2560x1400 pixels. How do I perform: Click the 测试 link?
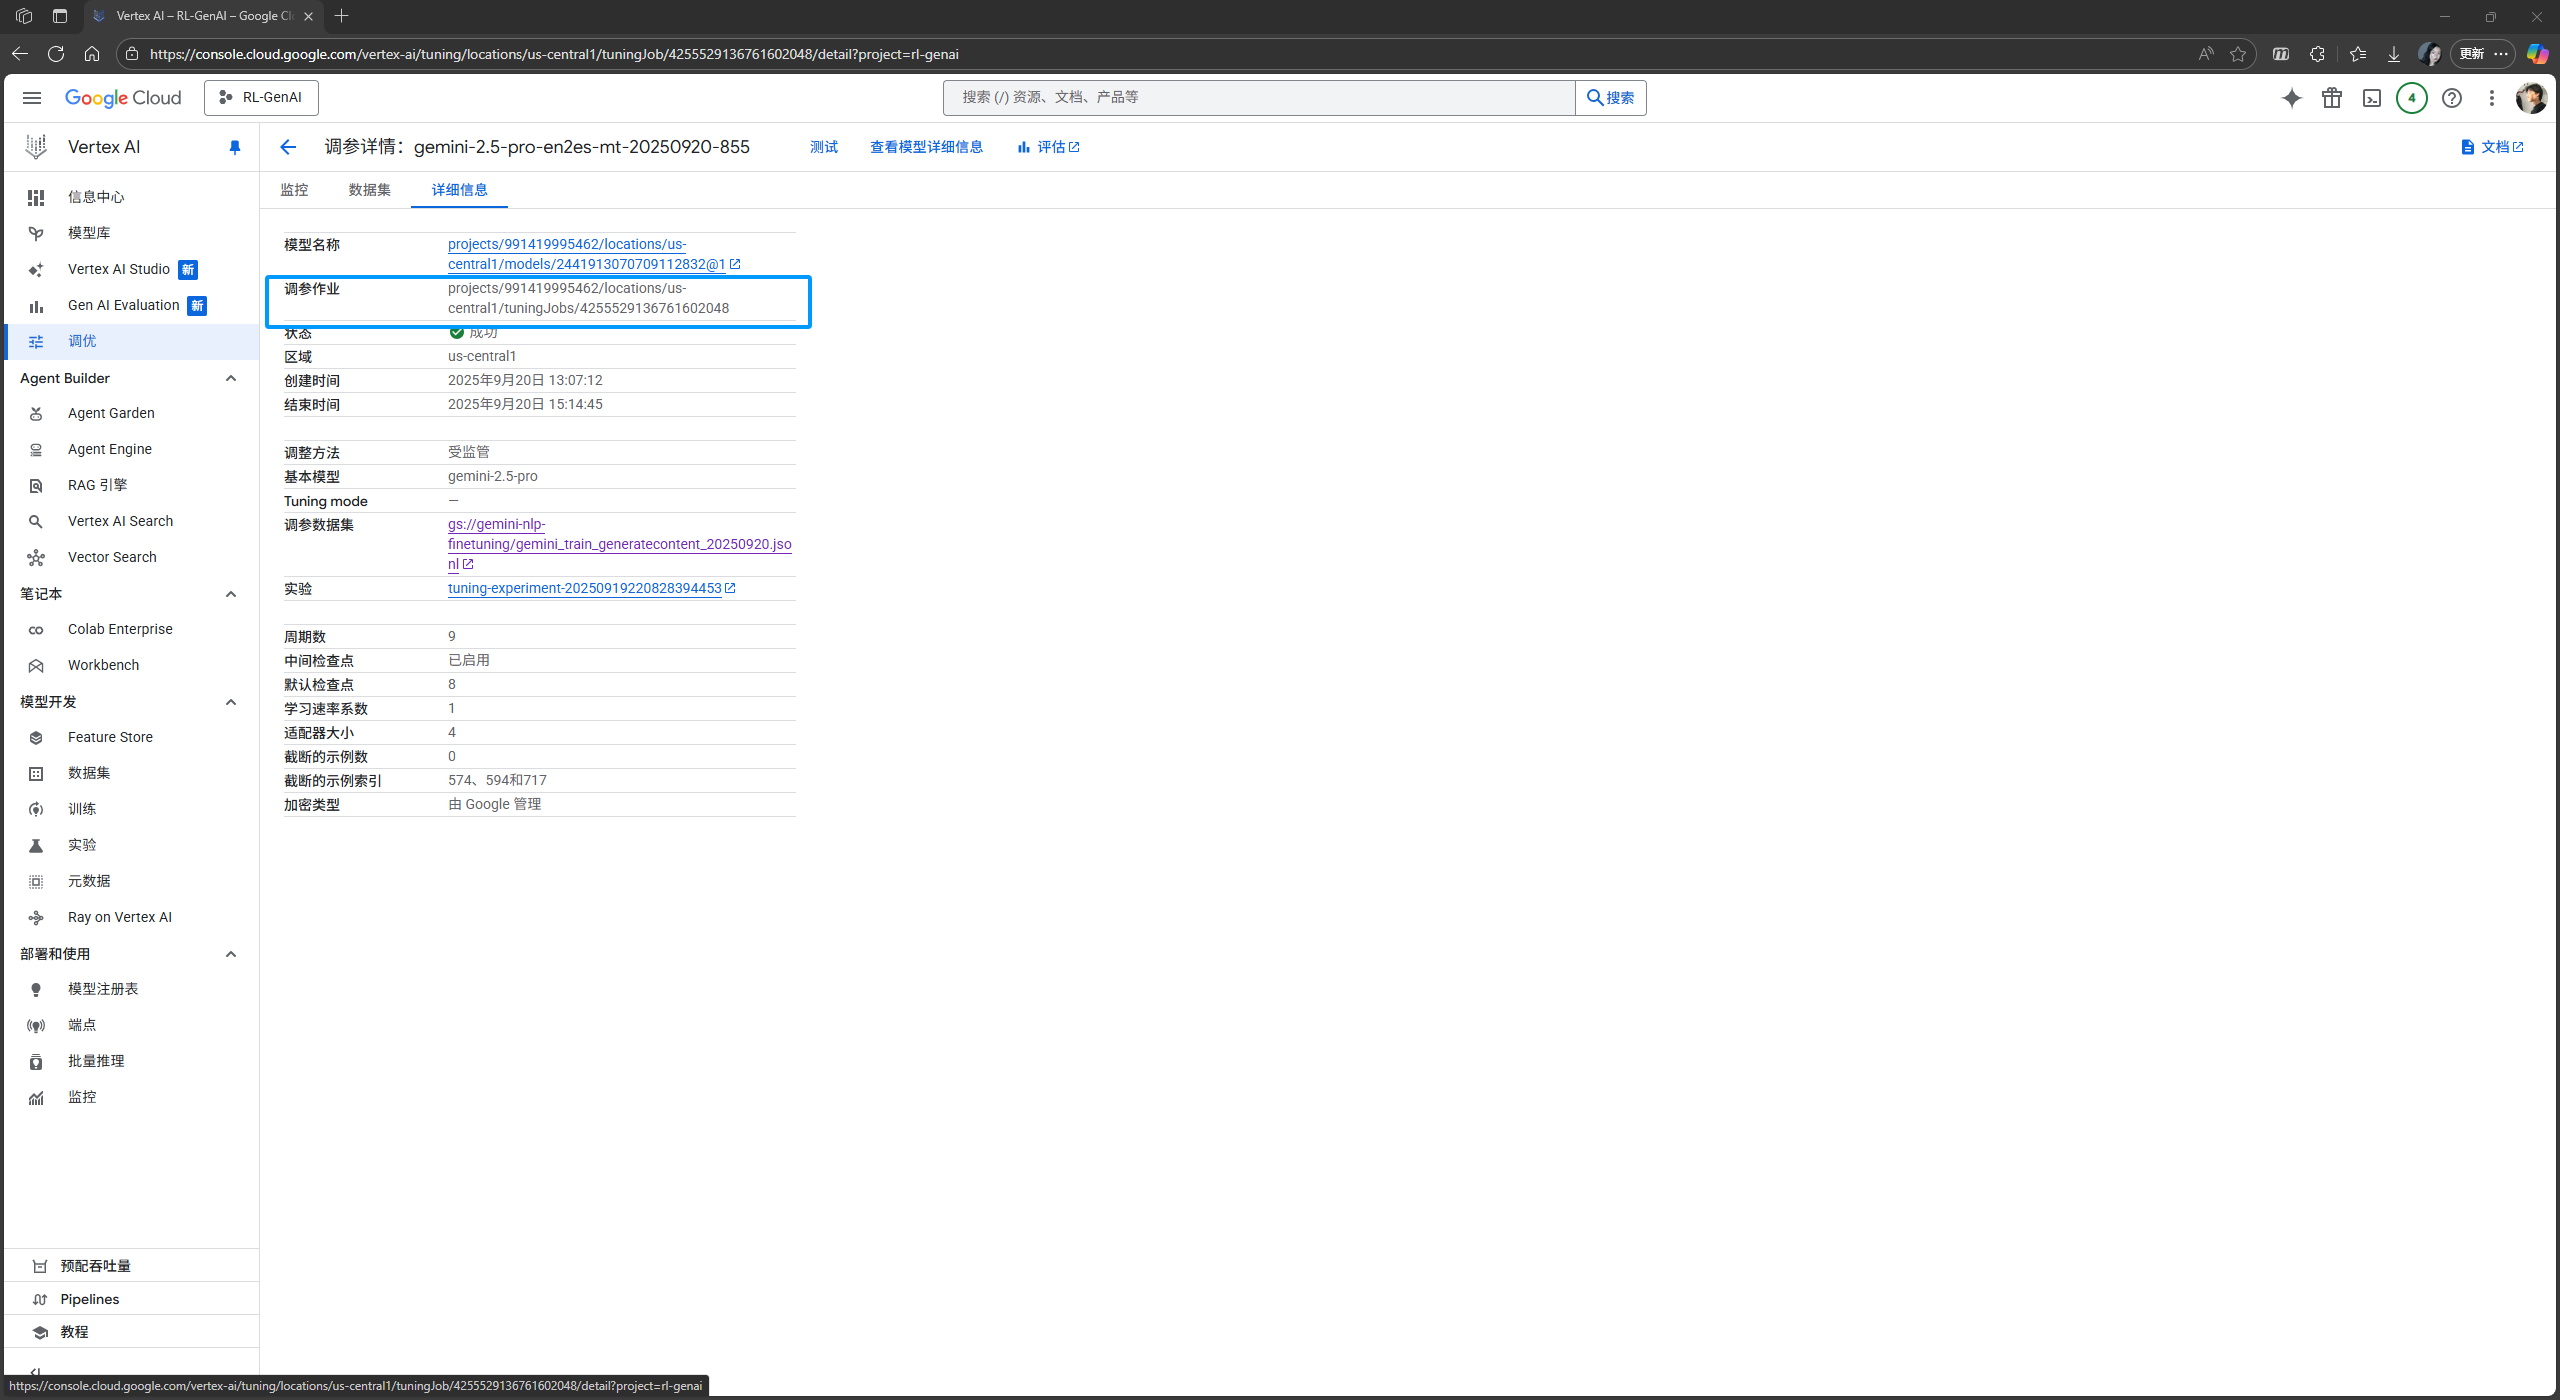824,147
